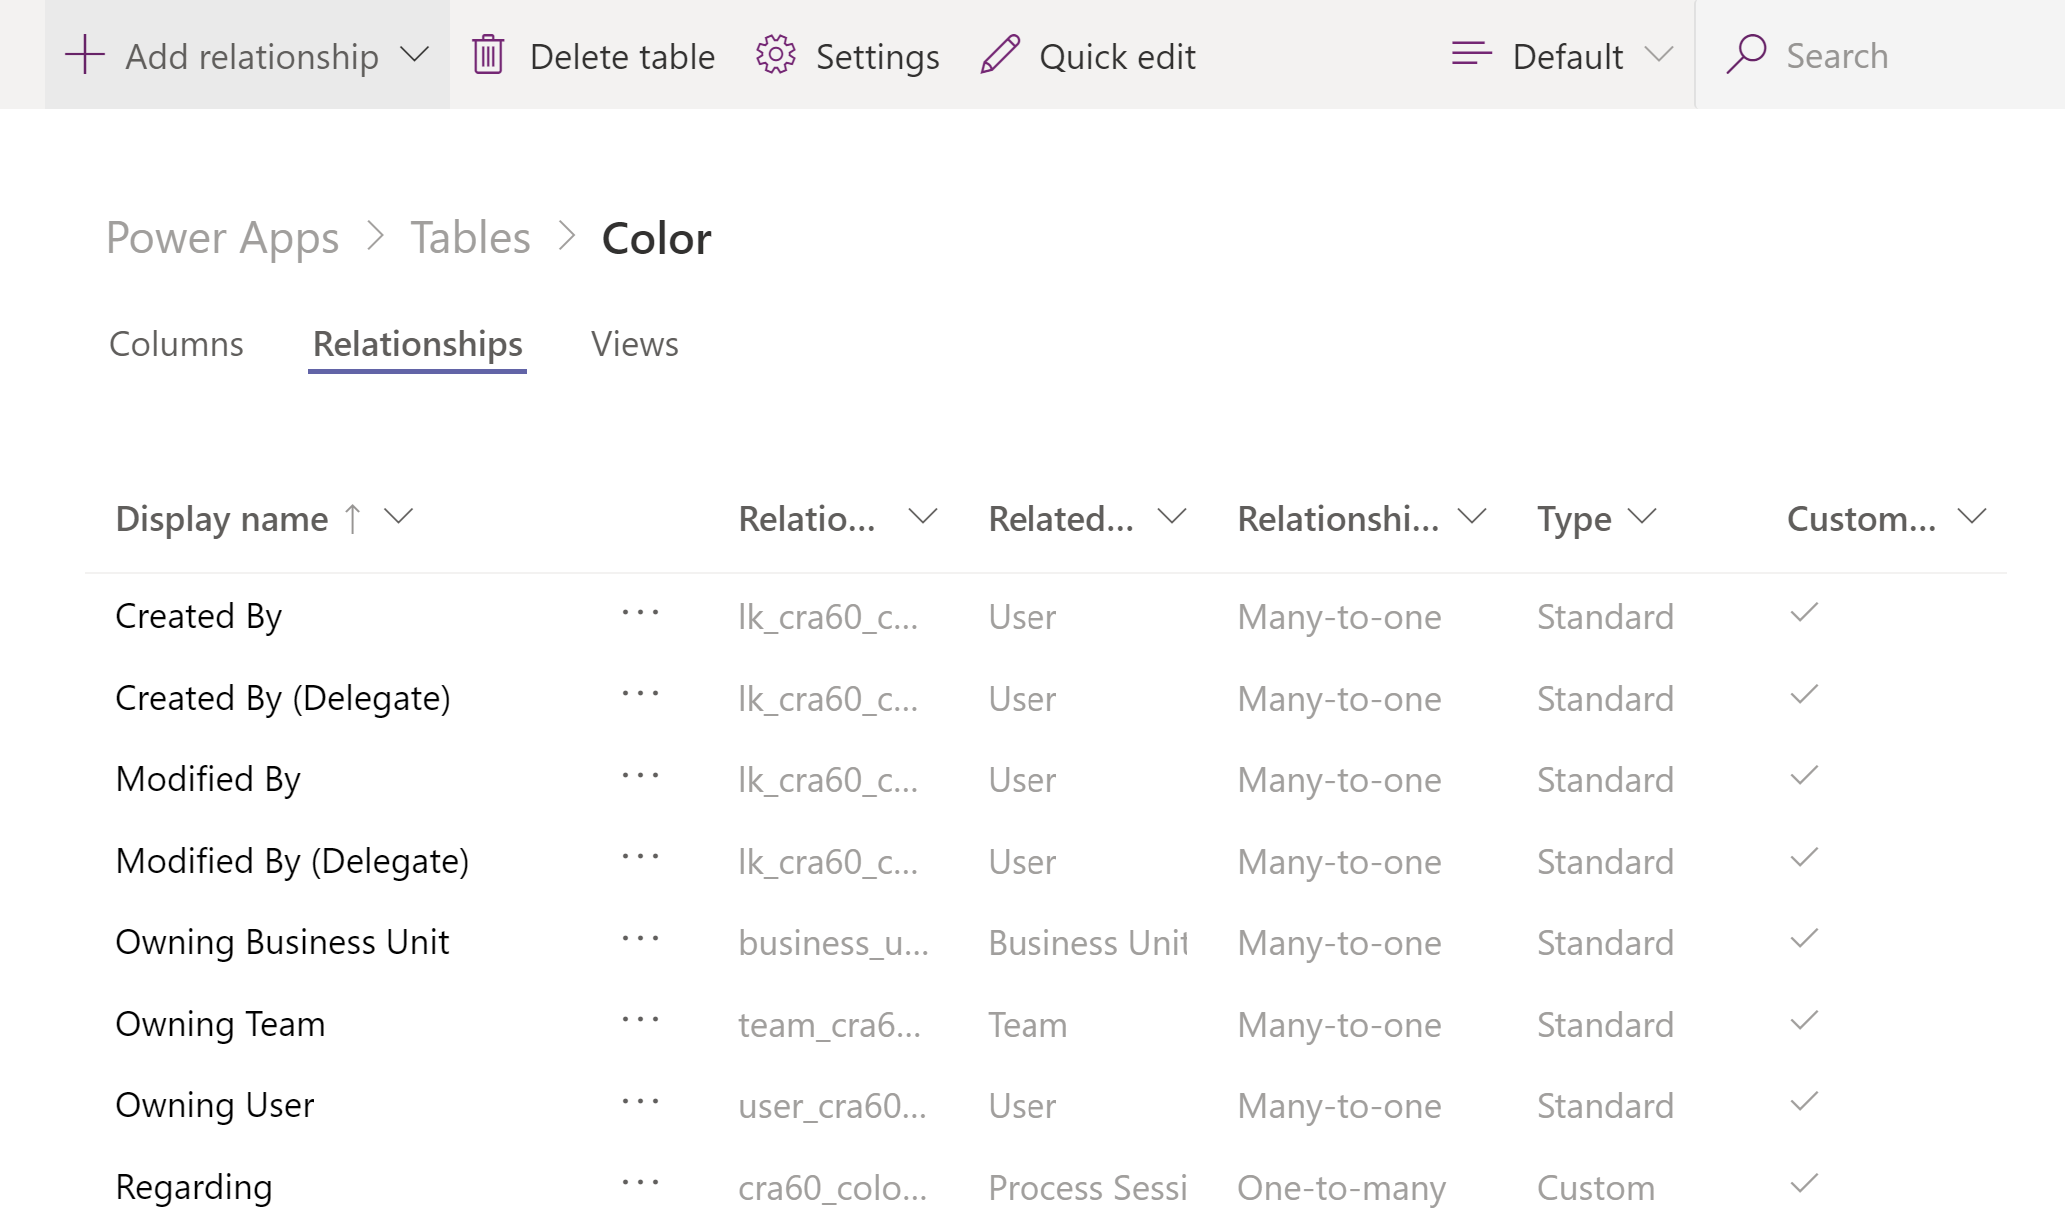Click the Search icon
The width and height of the screenshot is (2065, 1222).
coord(1745,54)
